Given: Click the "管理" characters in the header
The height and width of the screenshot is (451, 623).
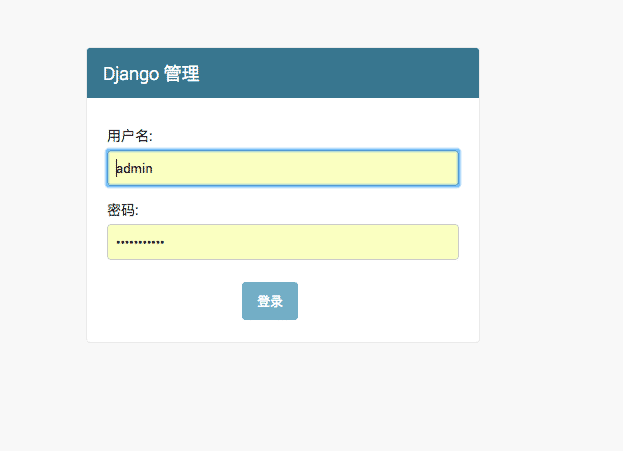Looking at the screenshot, I should (x=182, y=74).
